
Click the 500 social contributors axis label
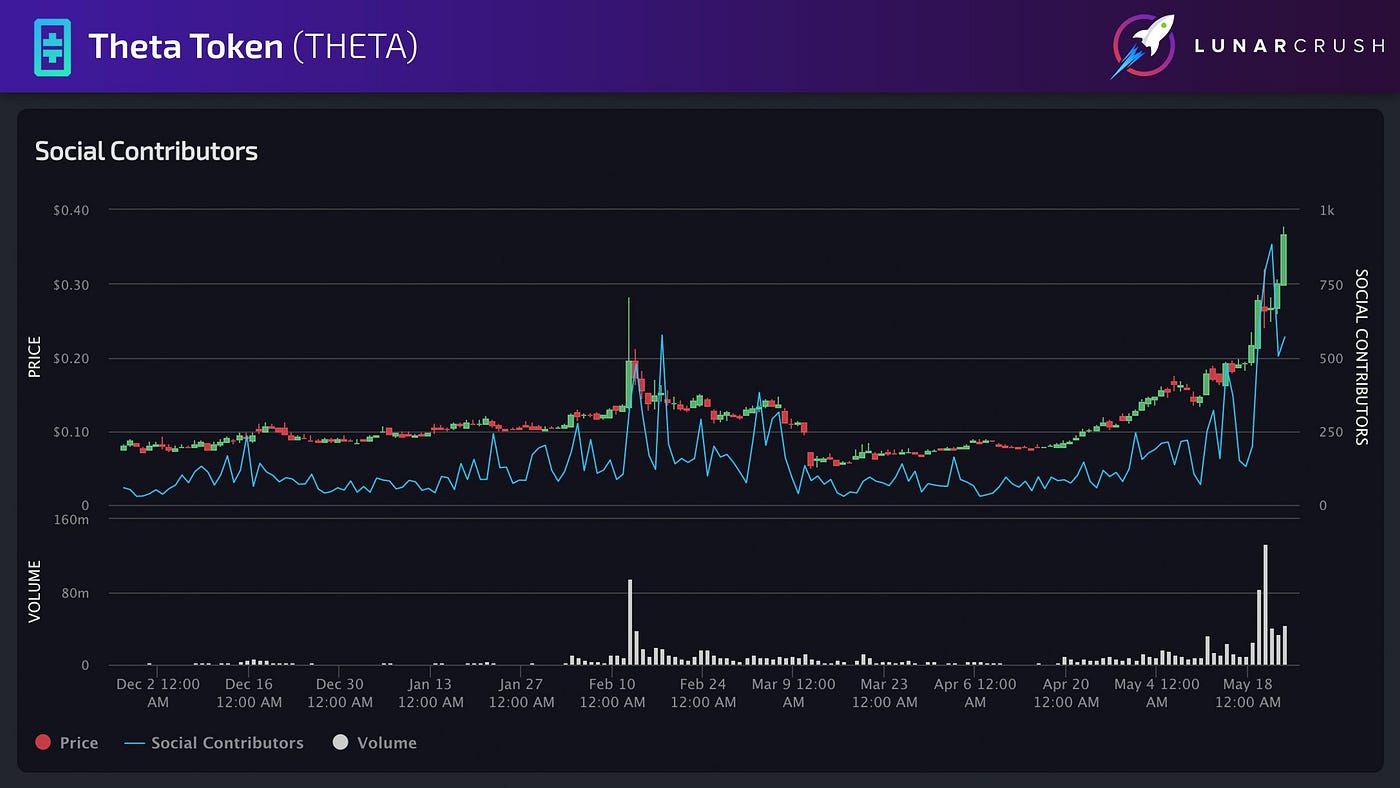(x=1331, y=358)
